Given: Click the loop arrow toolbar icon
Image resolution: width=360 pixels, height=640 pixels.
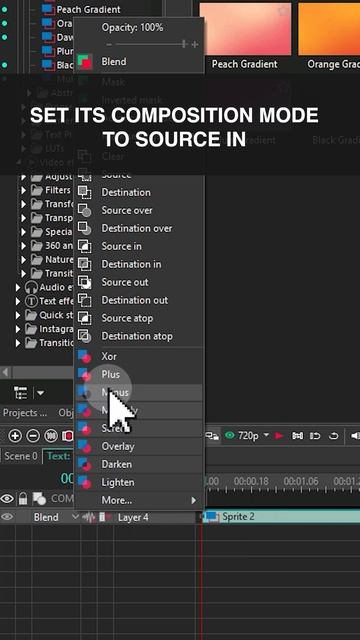Looking at the screenshot, I should point(333,436).
